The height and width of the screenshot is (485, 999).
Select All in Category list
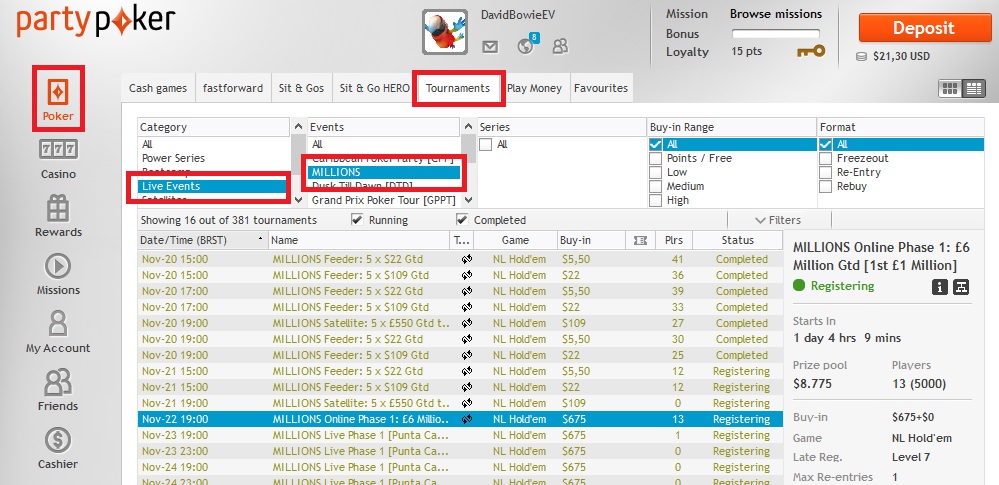147,145
